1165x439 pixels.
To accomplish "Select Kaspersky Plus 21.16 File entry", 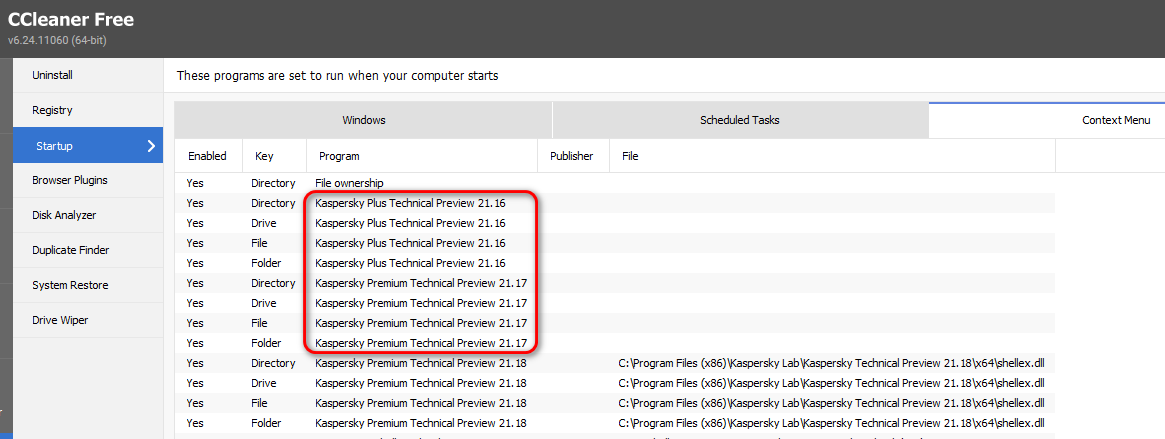I will (614, 243).
